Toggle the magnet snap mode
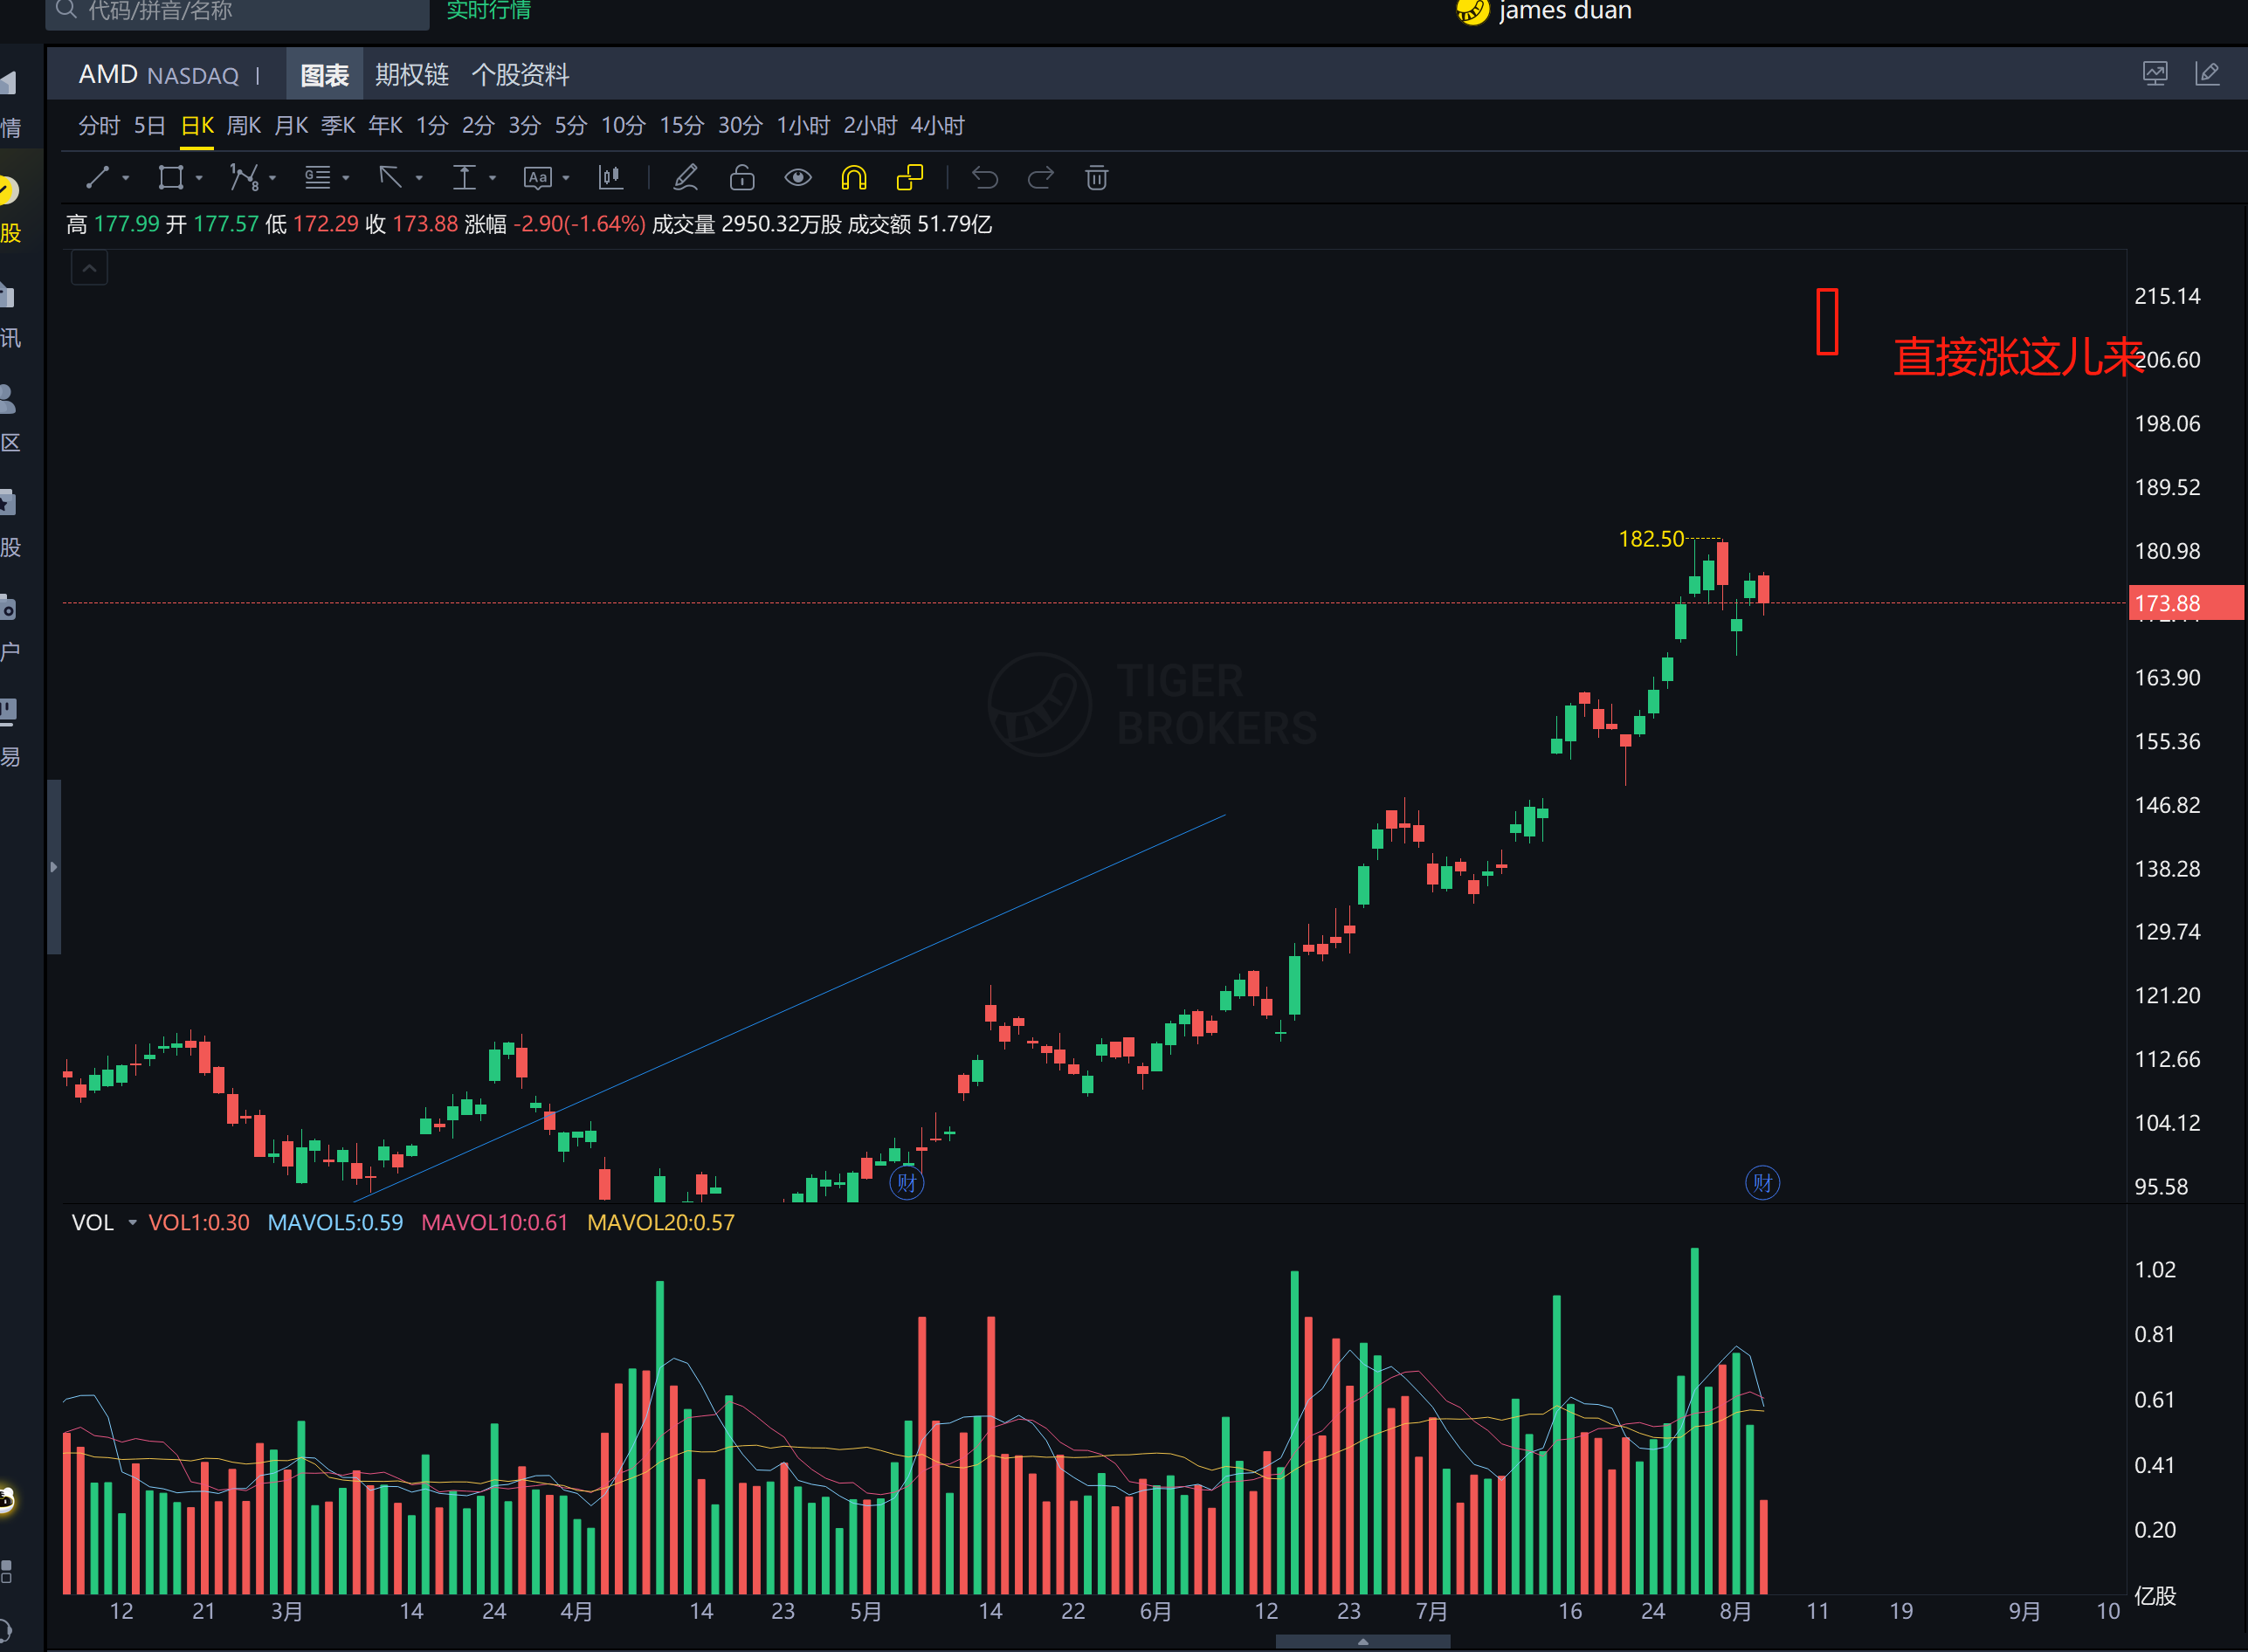This screenshot has width=2248, height=1652. (x=853, y=178)
